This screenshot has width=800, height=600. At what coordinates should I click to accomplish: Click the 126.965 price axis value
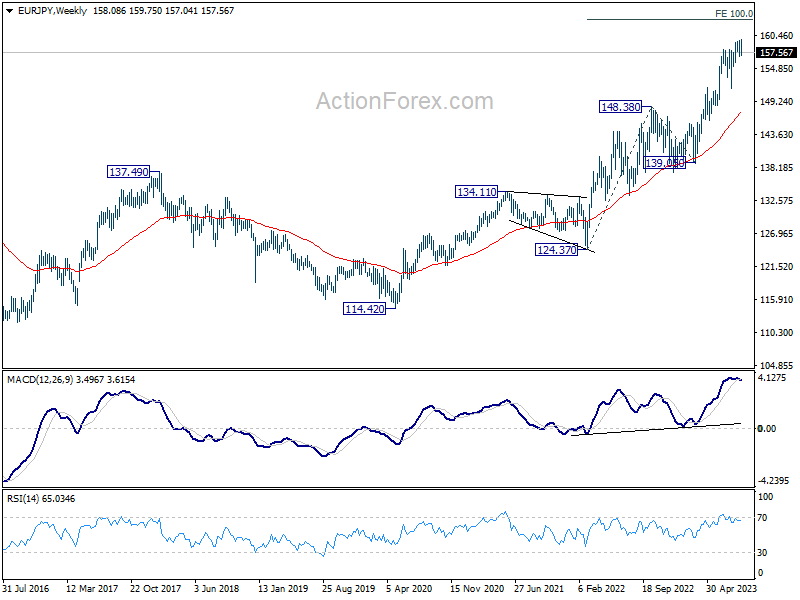click(x=777, y=234)
